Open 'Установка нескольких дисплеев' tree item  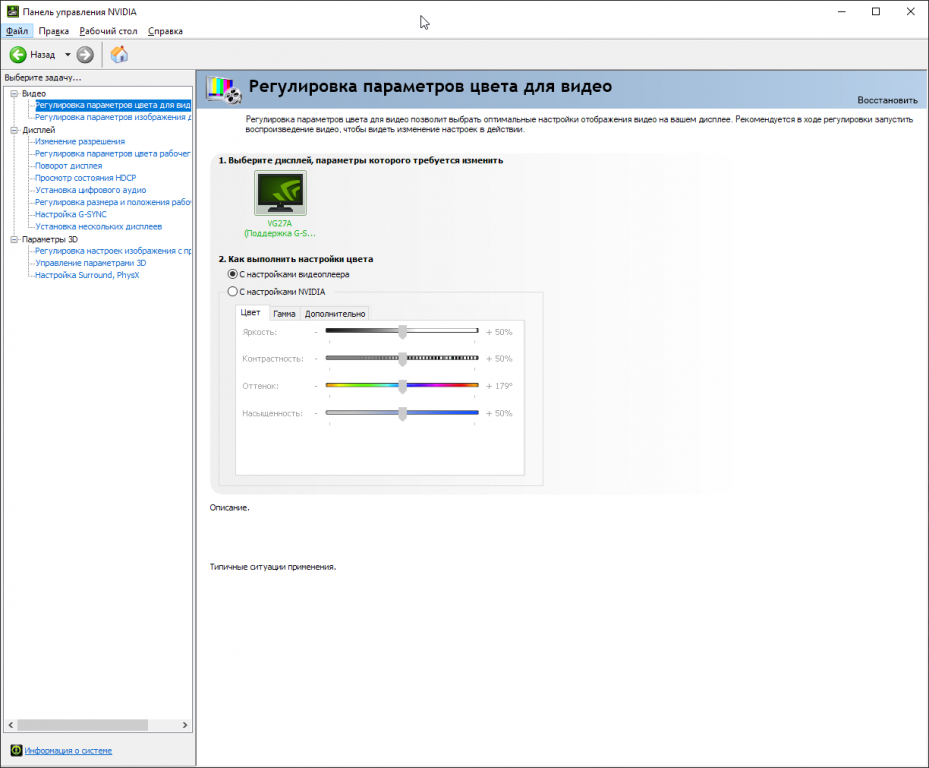click(98, 226)
